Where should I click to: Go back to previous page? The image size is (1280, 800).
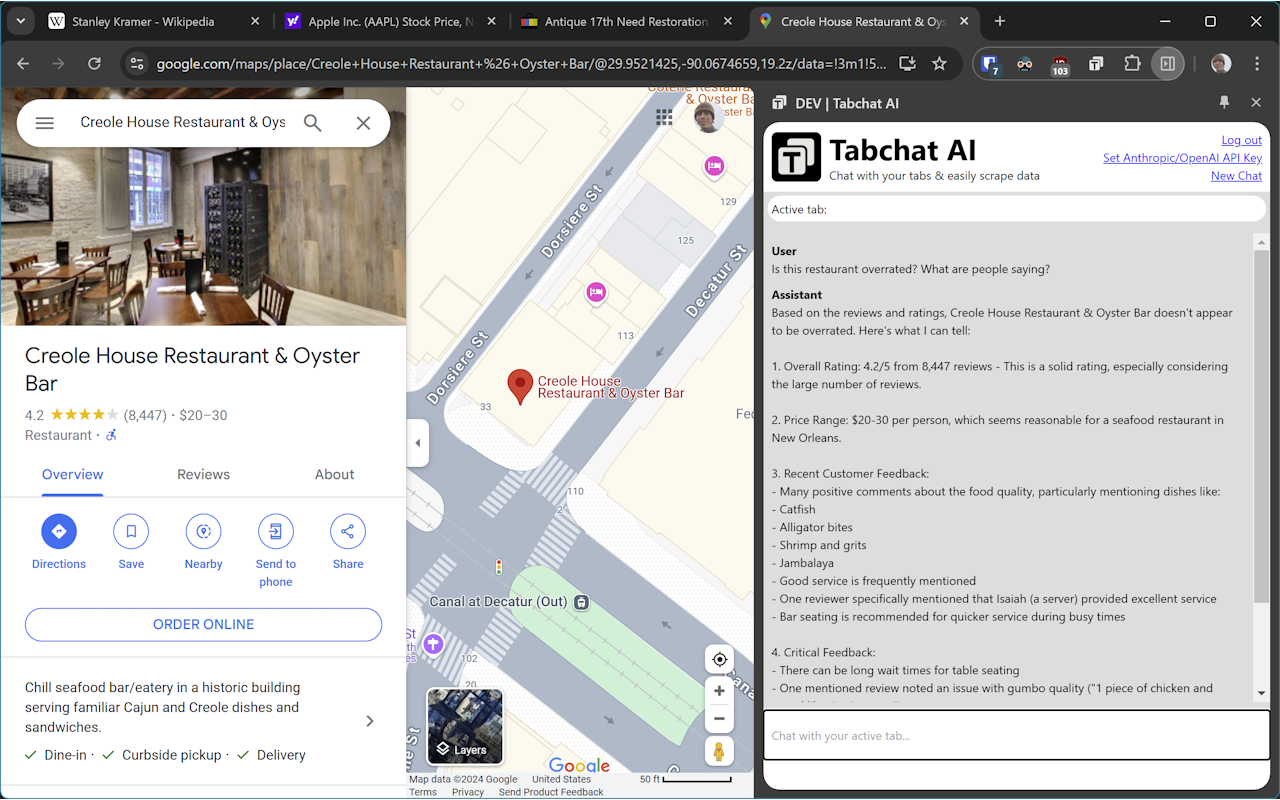(23, 64)
